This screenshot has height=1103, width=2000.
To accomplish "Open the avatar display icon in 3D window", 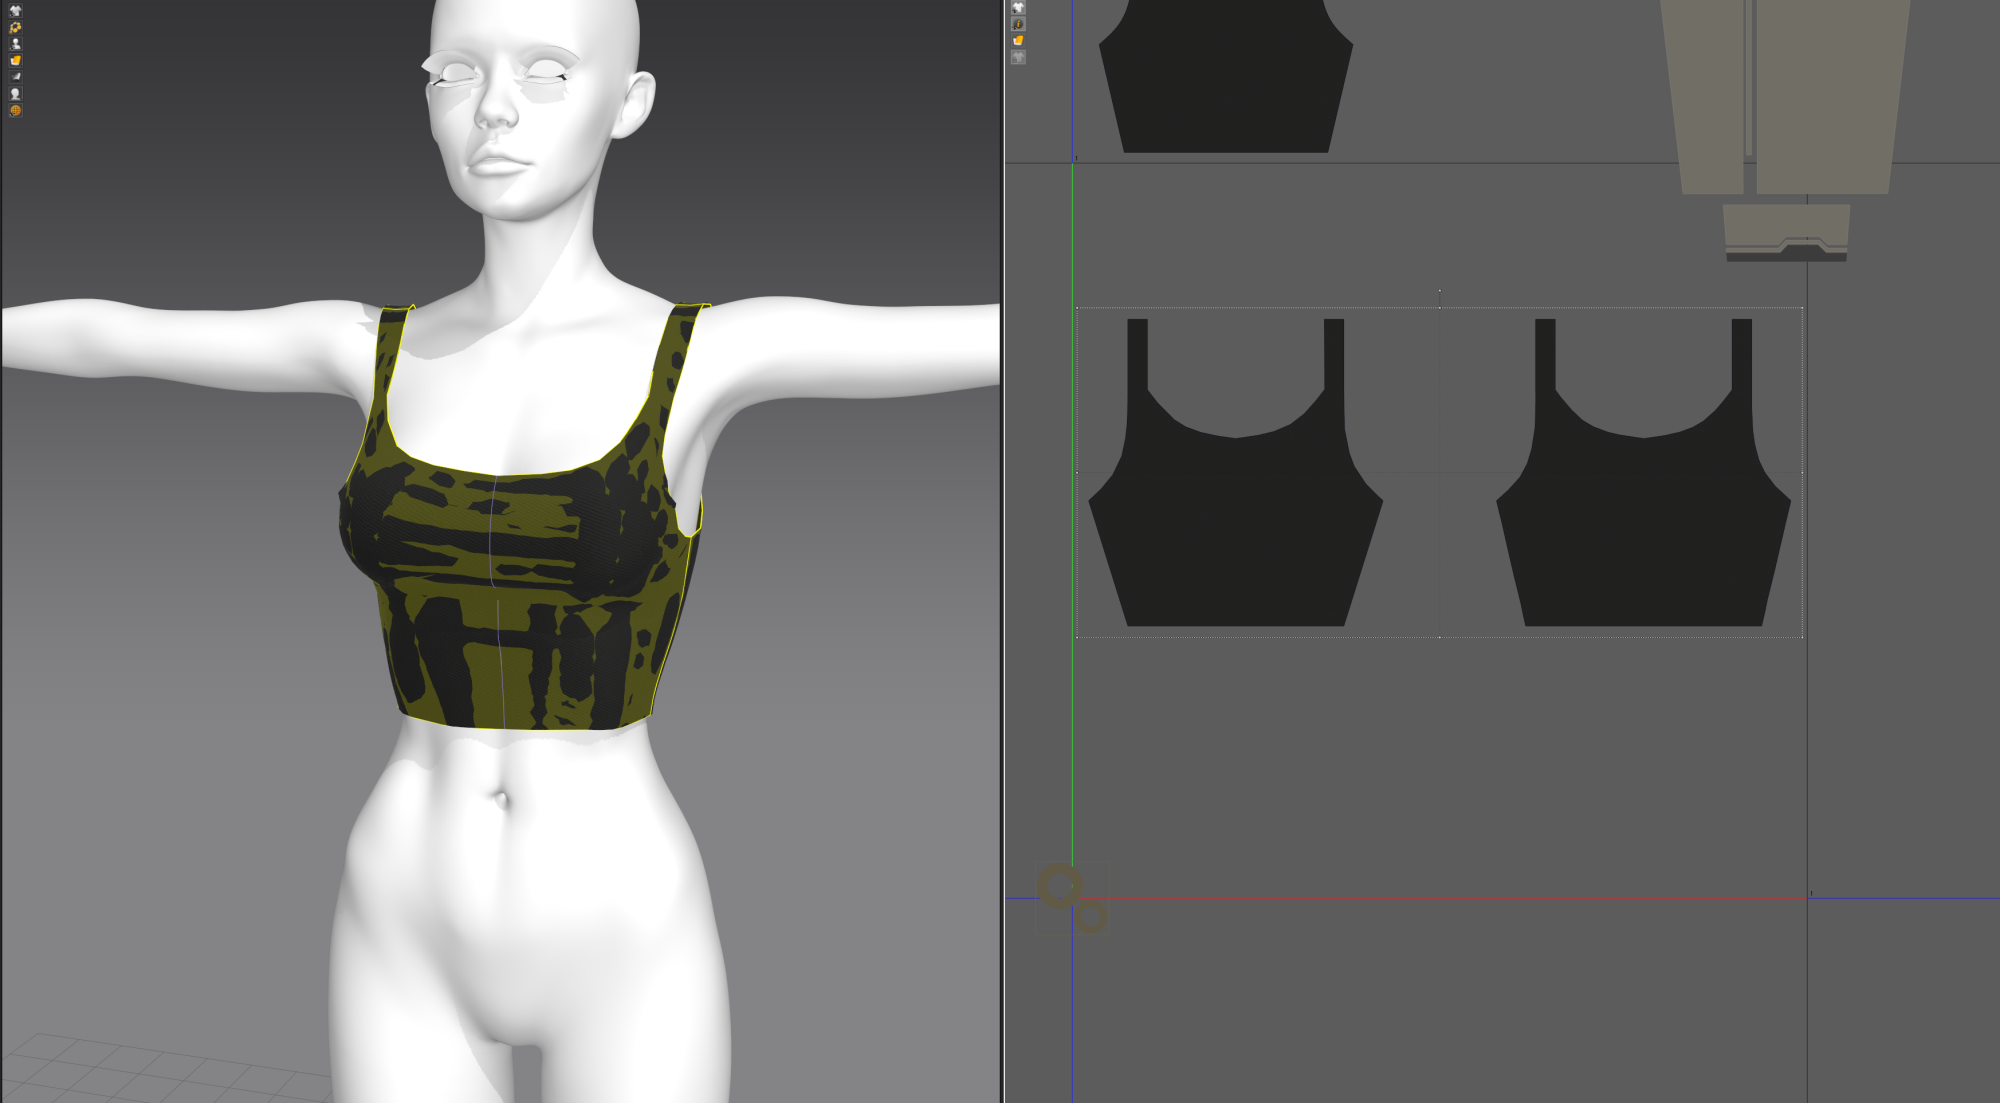I will click(x=15, y=44).
